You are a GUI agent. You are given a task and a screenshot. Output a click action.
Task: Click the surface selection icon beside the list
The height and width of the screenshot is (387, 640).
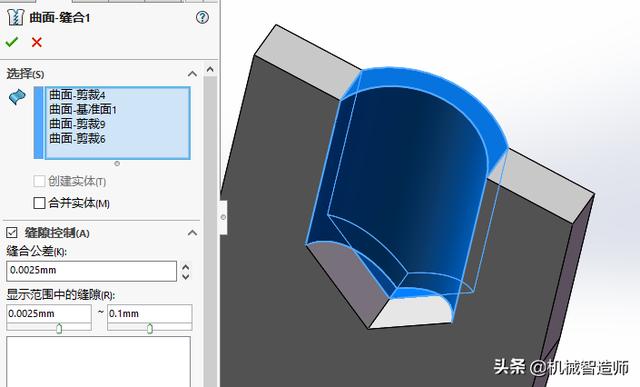[17, 97]
